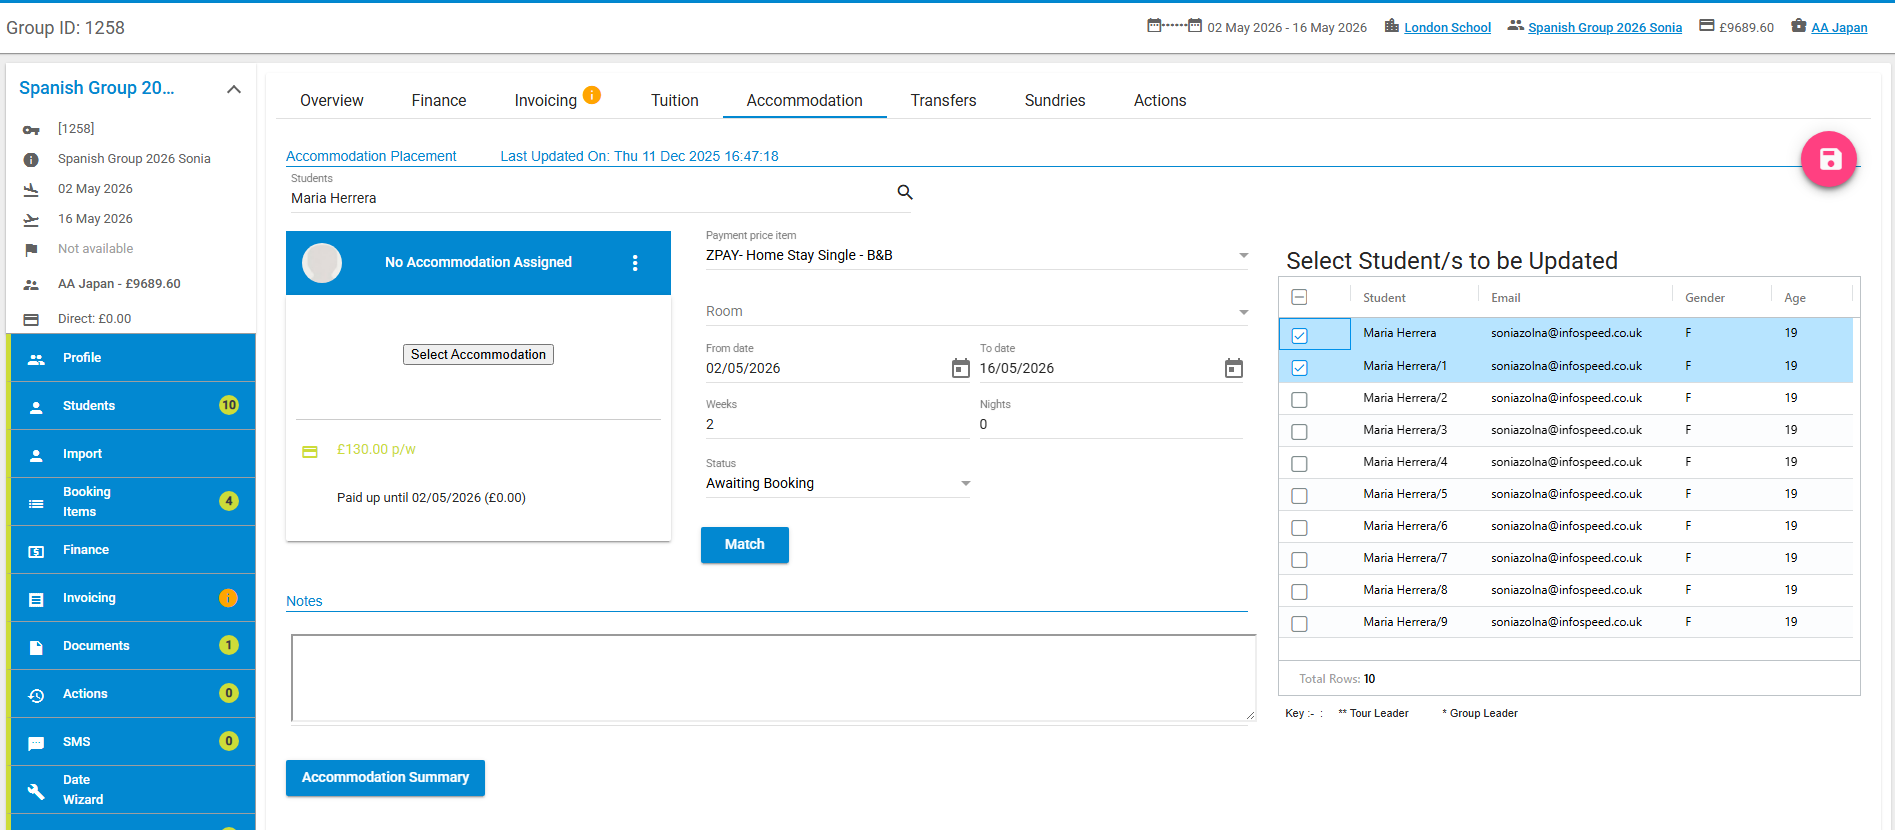Click the Date Wizard wrench icon
The image size is (1895, 830).
[36, 791]
